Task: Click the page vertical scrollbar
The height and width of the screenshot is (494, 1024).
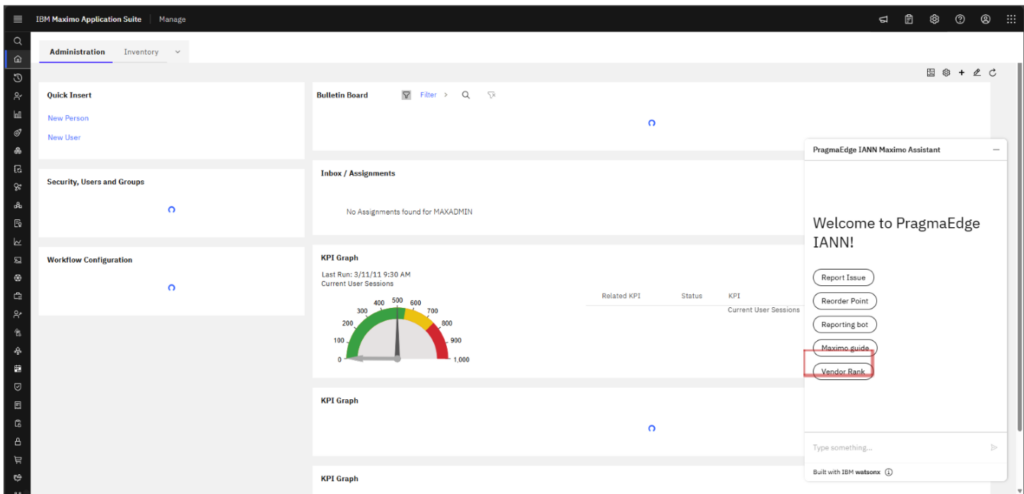Action: pyautogui.click(x=1019, y=248)
